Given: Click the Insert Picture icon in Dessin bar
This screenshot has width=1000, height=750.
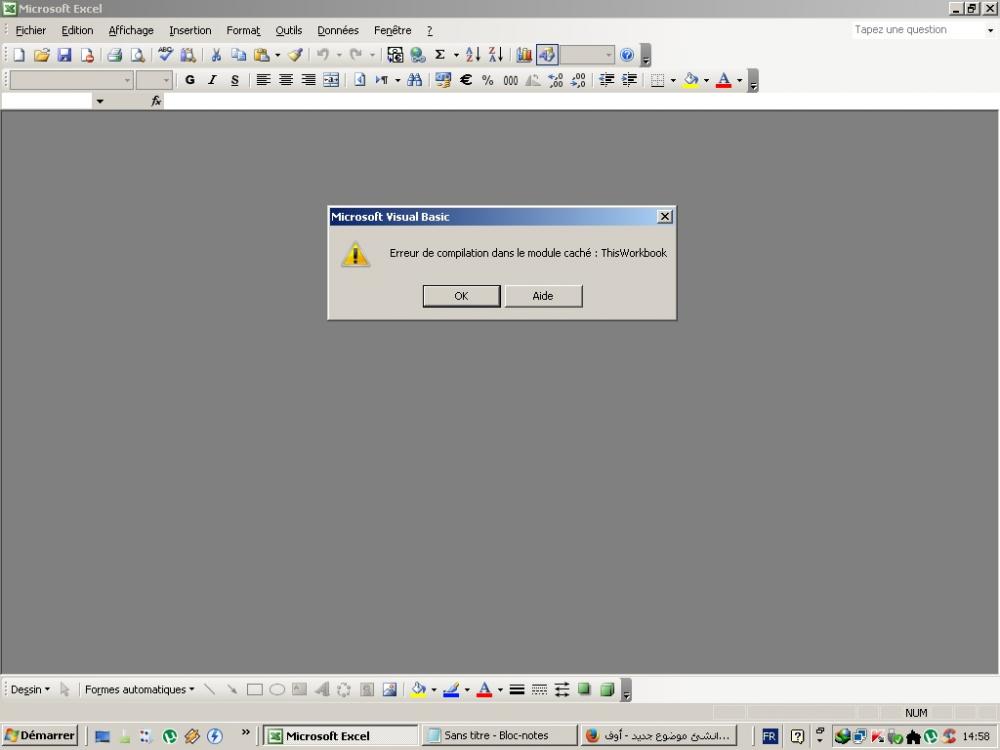Looking at the screenshot, I should 390,689.
